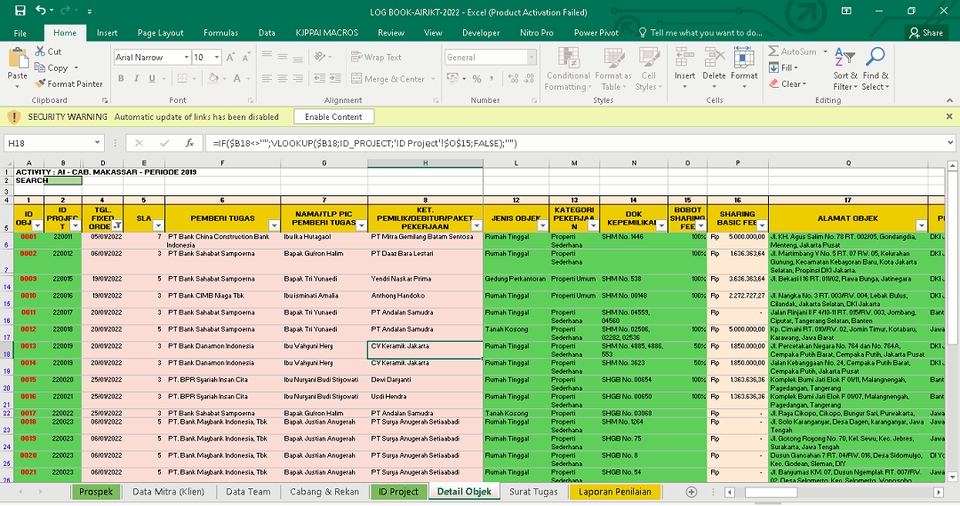Click the Clear eraser icon
This screenshot has width=960, height=506.
[775, 84]
